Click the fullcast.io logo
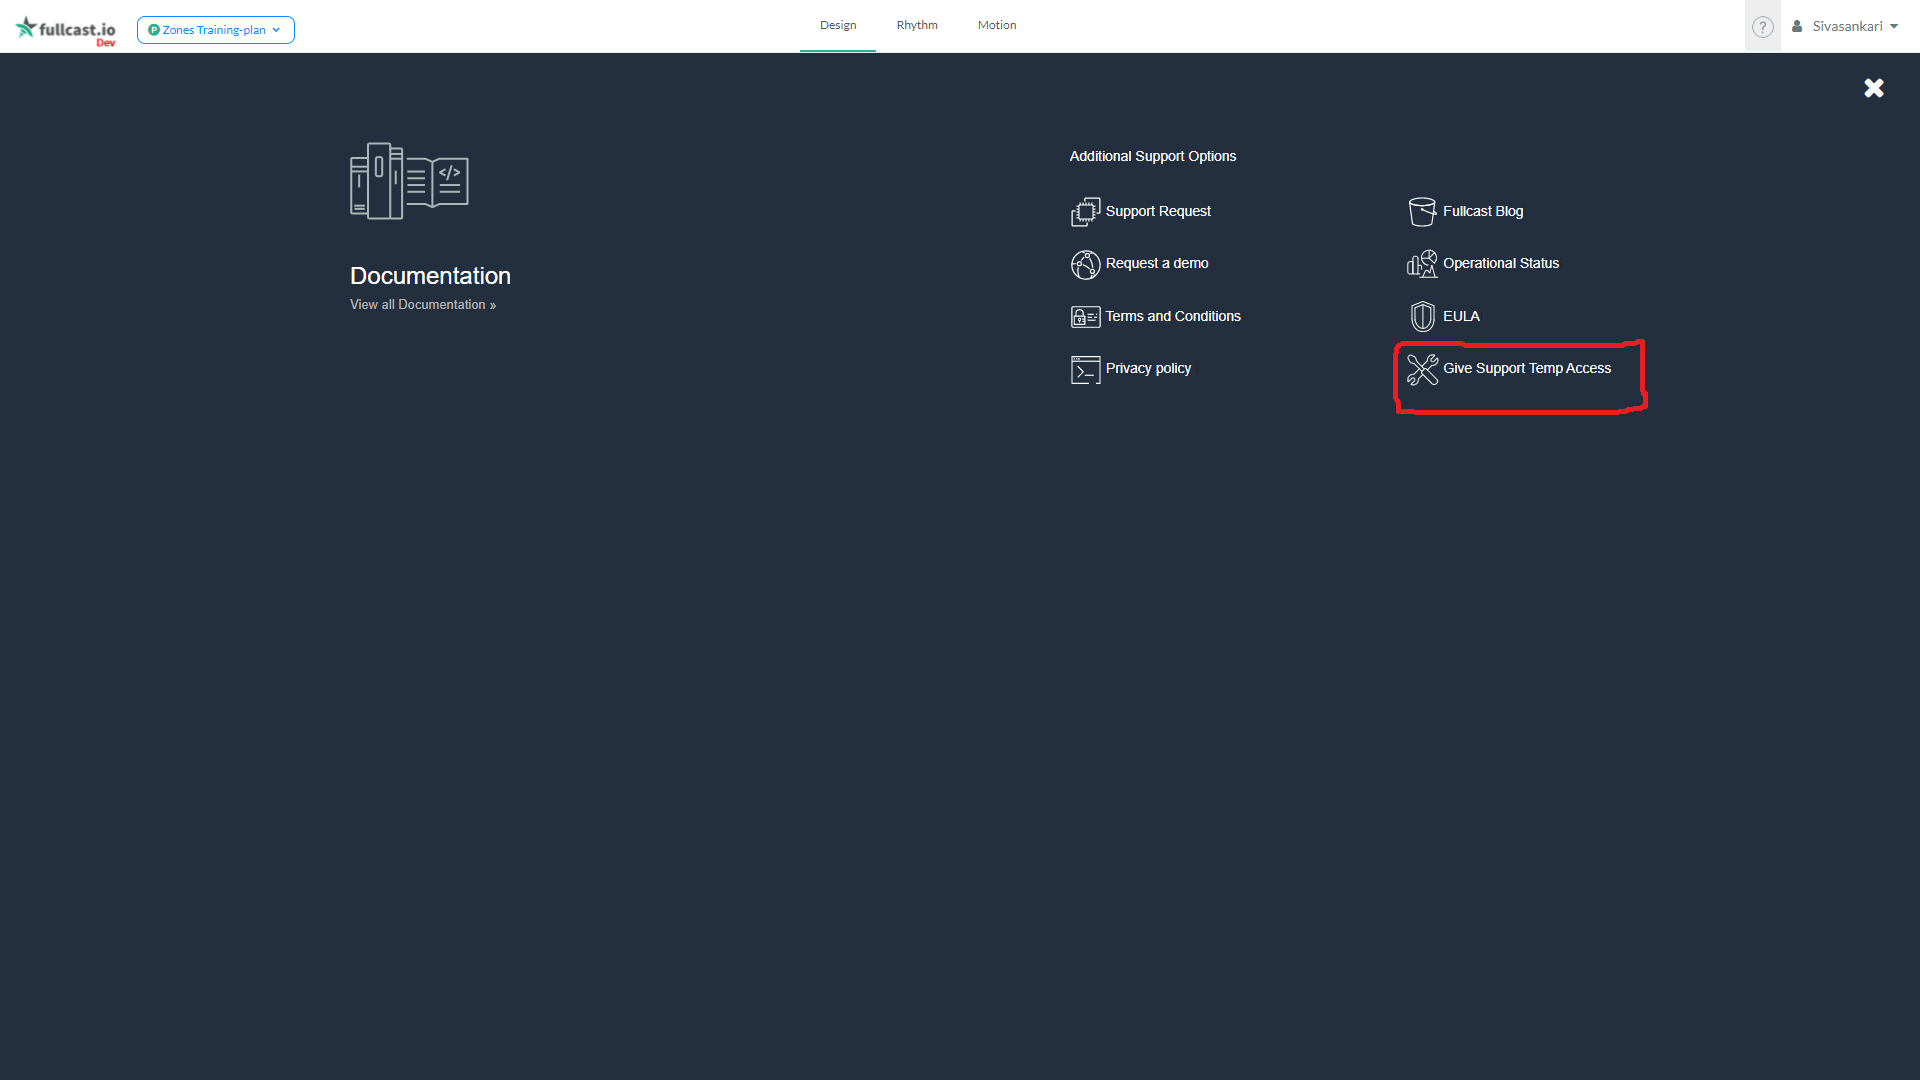 click(66, 29)
